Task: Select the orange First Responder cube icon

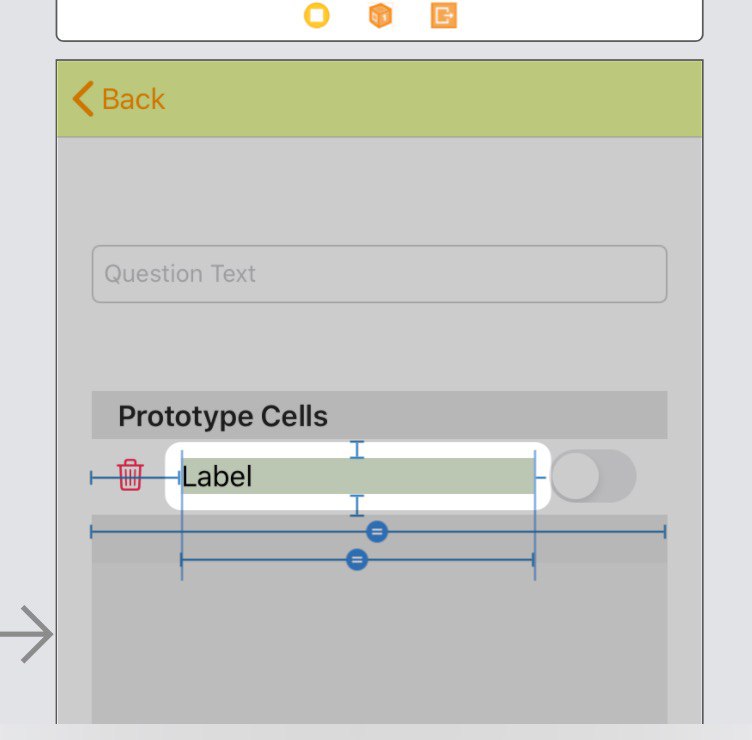Action: 380,16
